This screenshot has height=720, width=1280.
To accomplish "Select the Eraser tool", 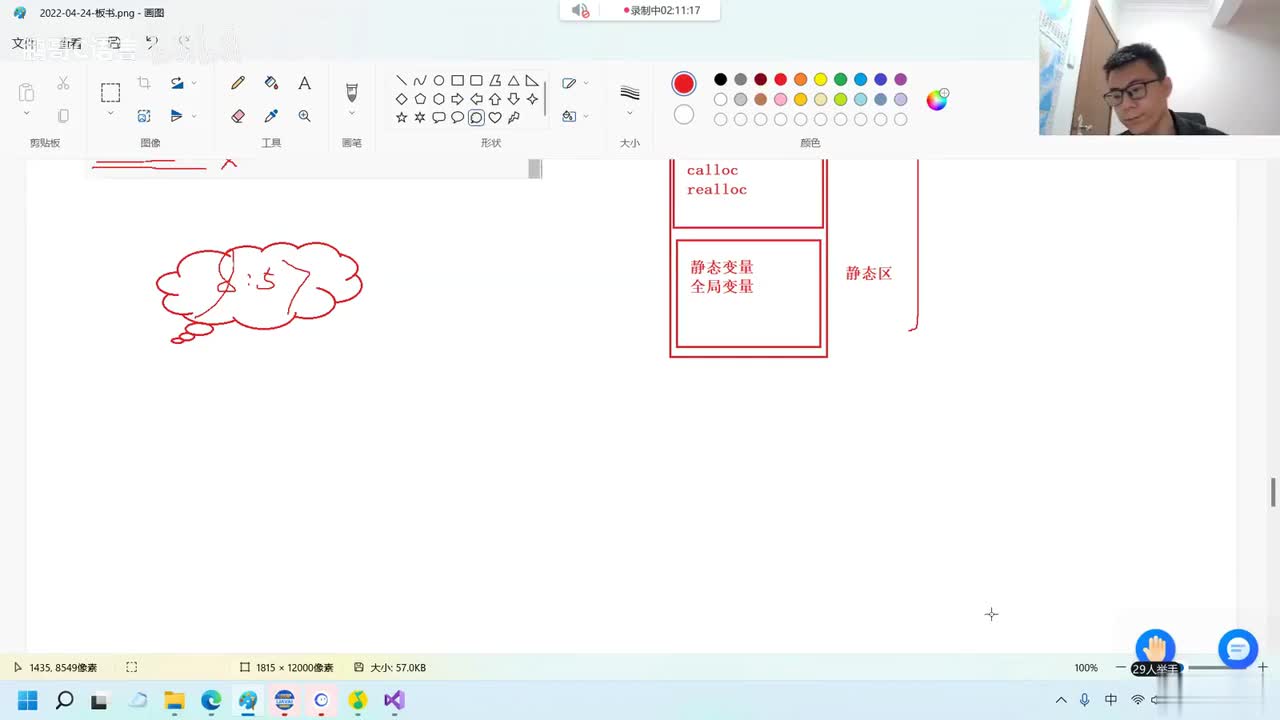I will click(238, 116).
